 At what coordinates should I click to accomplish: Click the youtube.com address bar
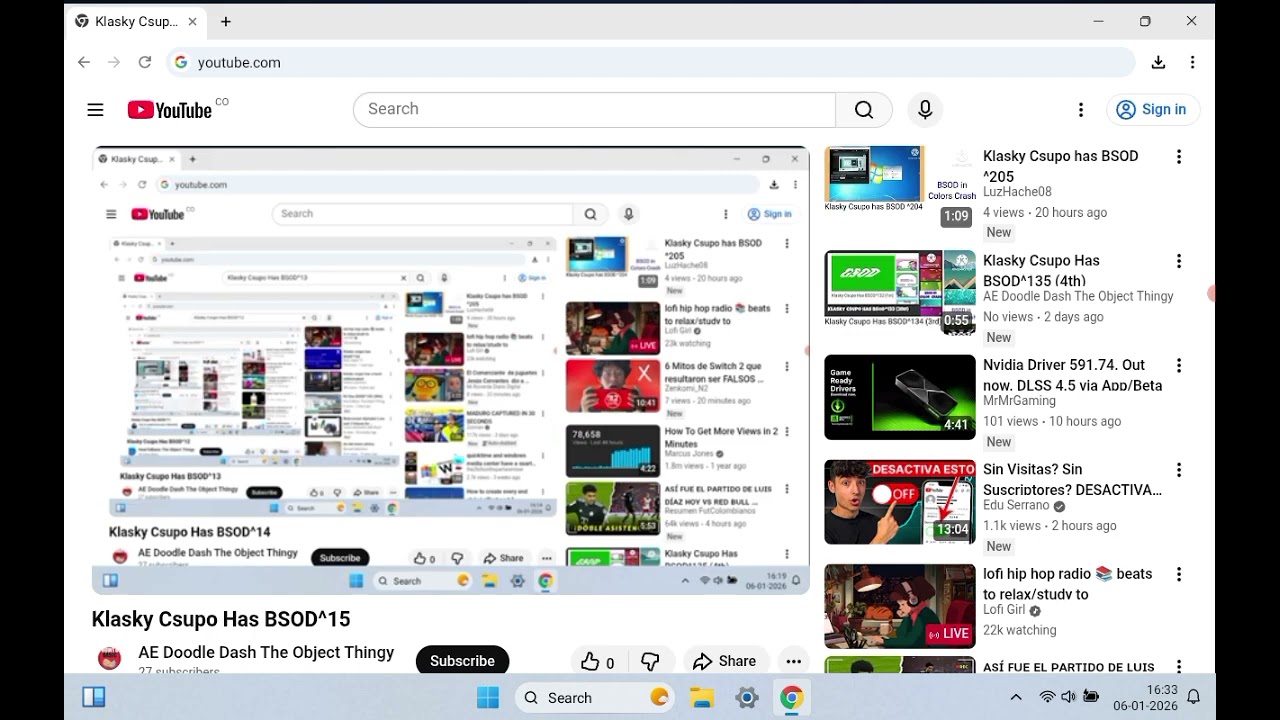pos(650,62)
